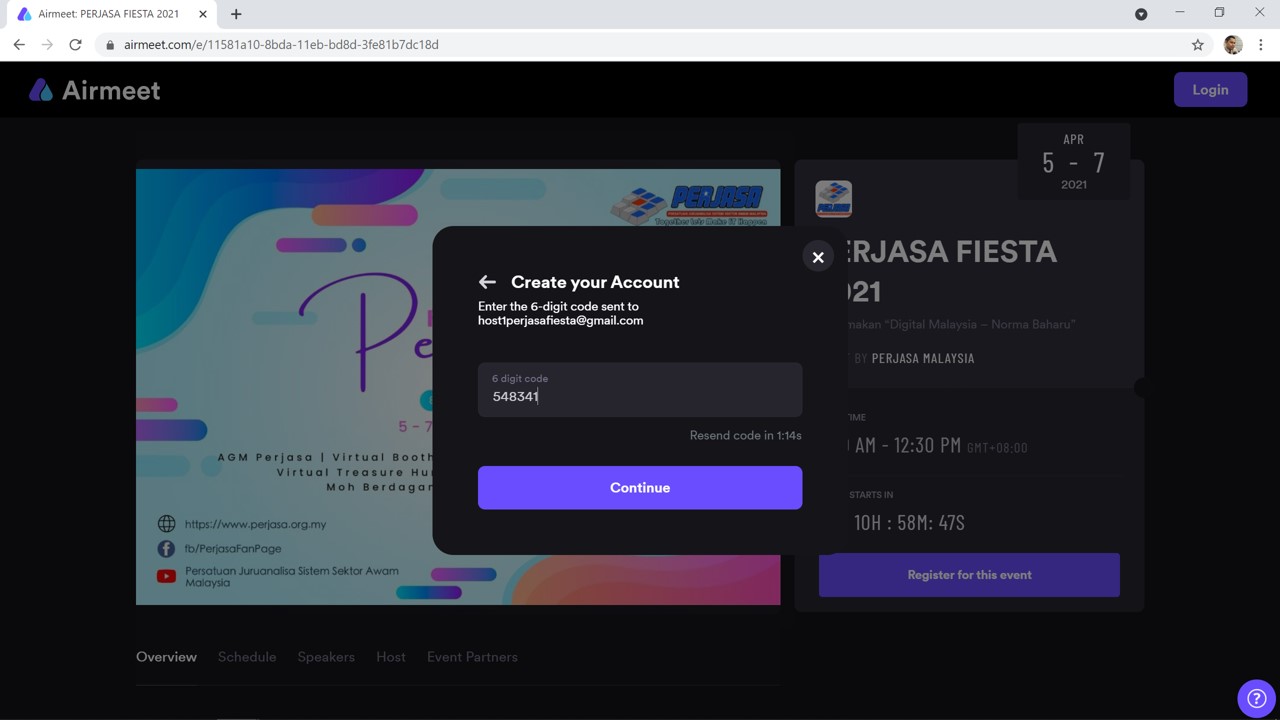Click the YouTube icon on the event banner
The image size is (1280, 720).
pos(166,576)
